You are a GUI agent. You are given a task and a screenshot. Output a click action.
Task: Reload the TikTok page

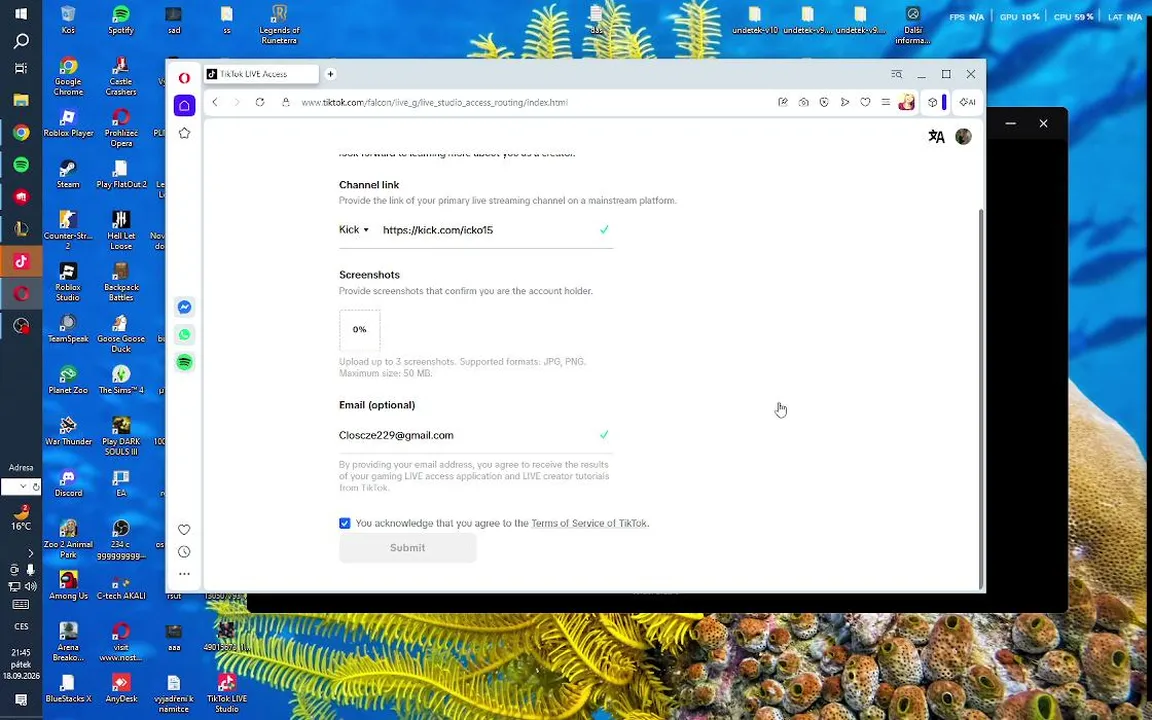pyautogui.click(x=260, y=102)
